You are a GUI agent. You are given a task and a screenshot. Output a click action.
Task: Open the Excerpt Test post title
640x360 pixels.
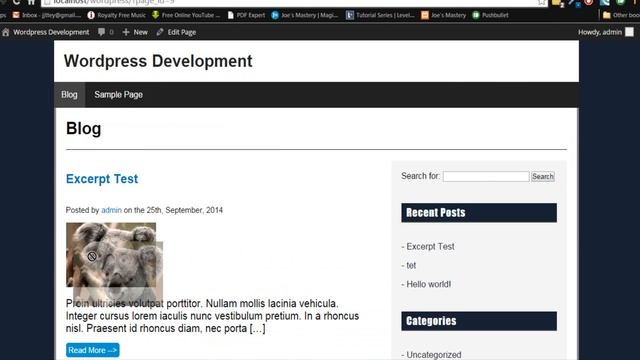pos(102,179)
